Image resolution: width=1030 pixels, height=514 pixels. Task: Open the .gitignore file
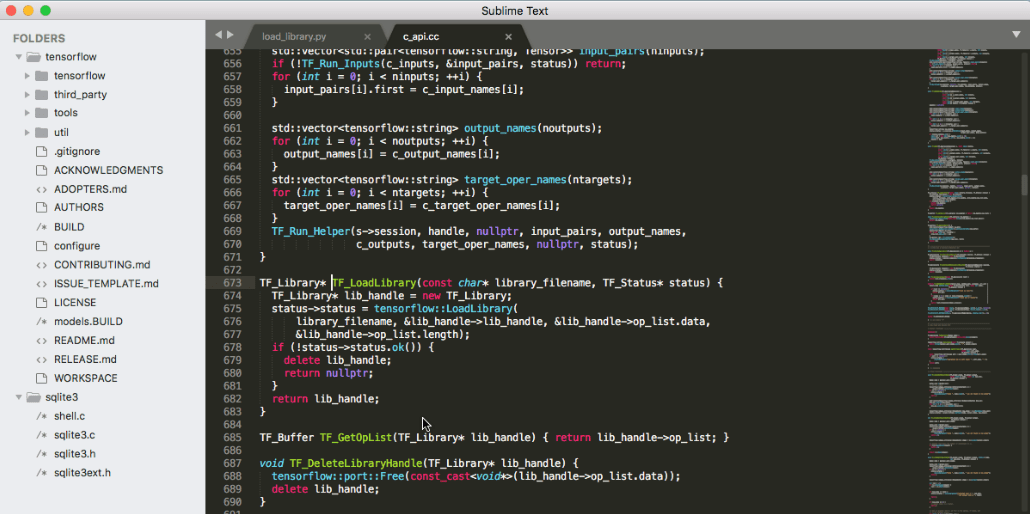[76, 152]
